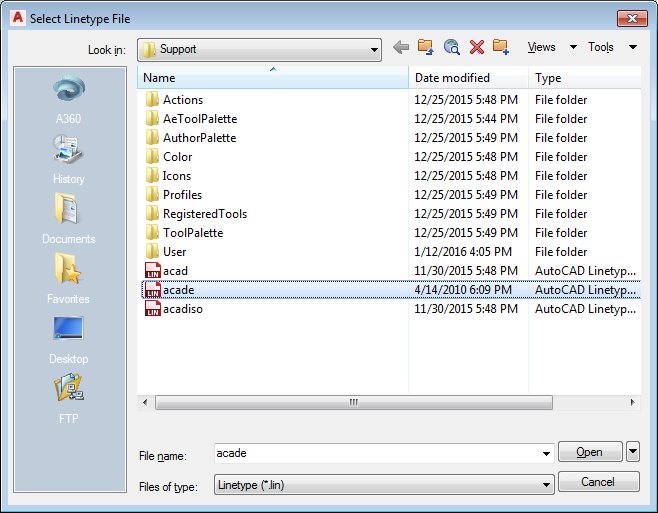Sort by Type column header
Screen dimensions: 658x513
click(585, 78)
